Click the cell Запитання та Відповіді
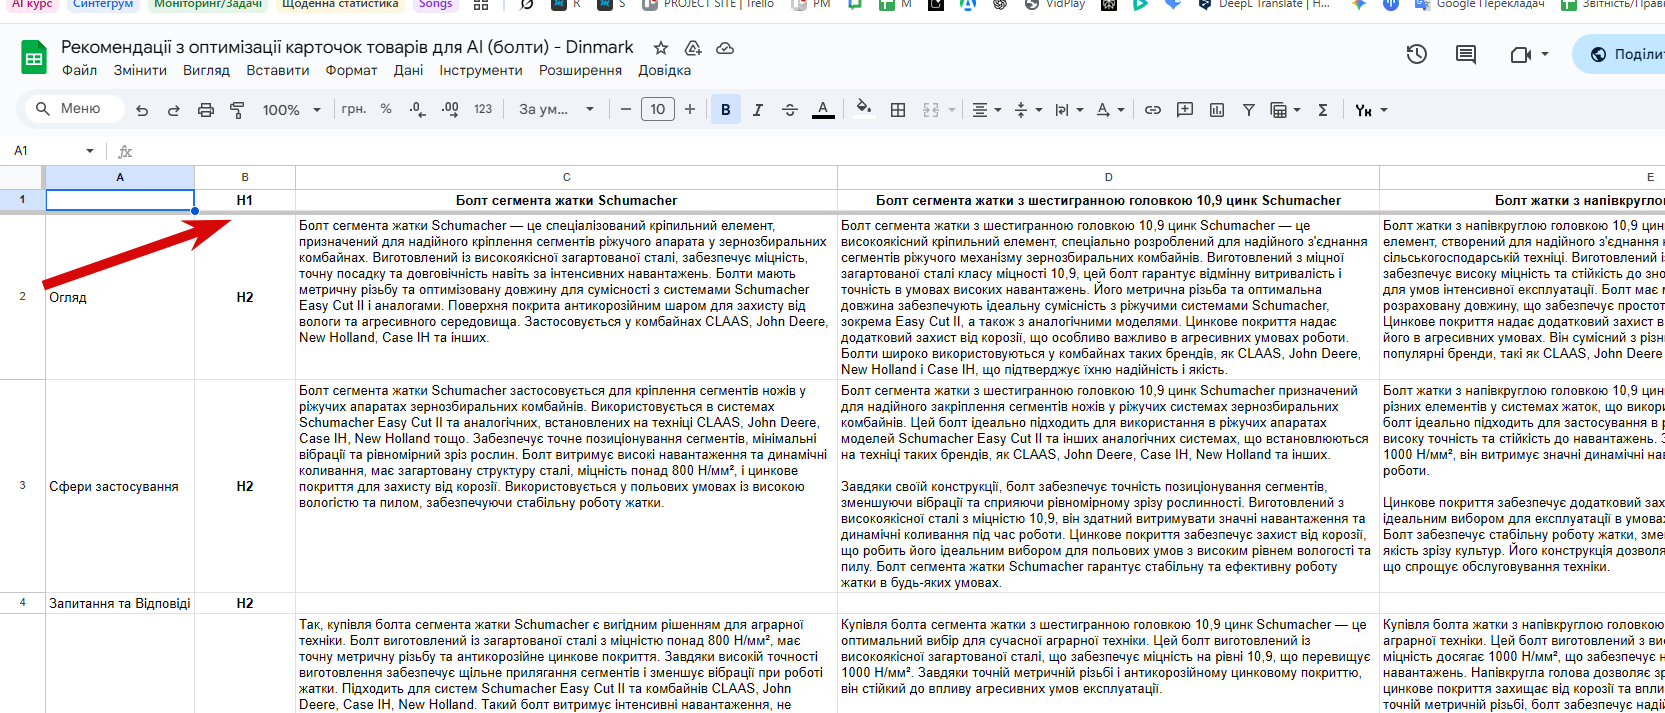This screenshot has height=713, width=1665. coord(120,603)
